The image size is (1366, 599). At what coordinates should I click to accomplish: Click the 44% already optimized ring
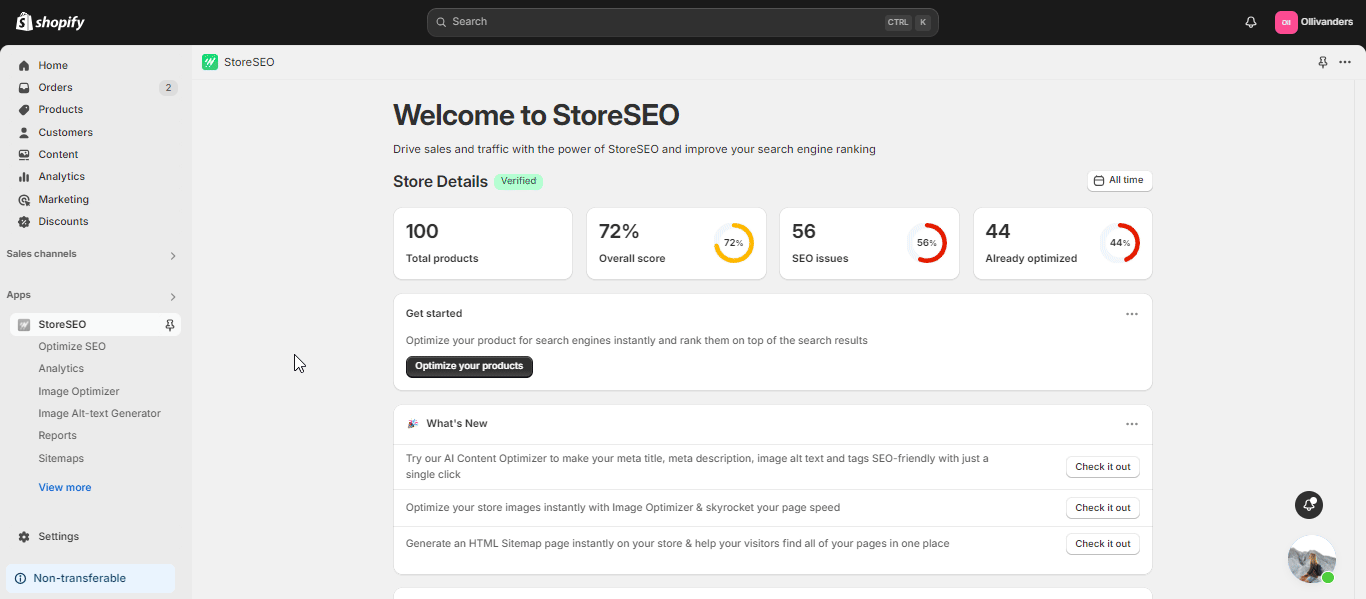click(x=1120, y=243)
